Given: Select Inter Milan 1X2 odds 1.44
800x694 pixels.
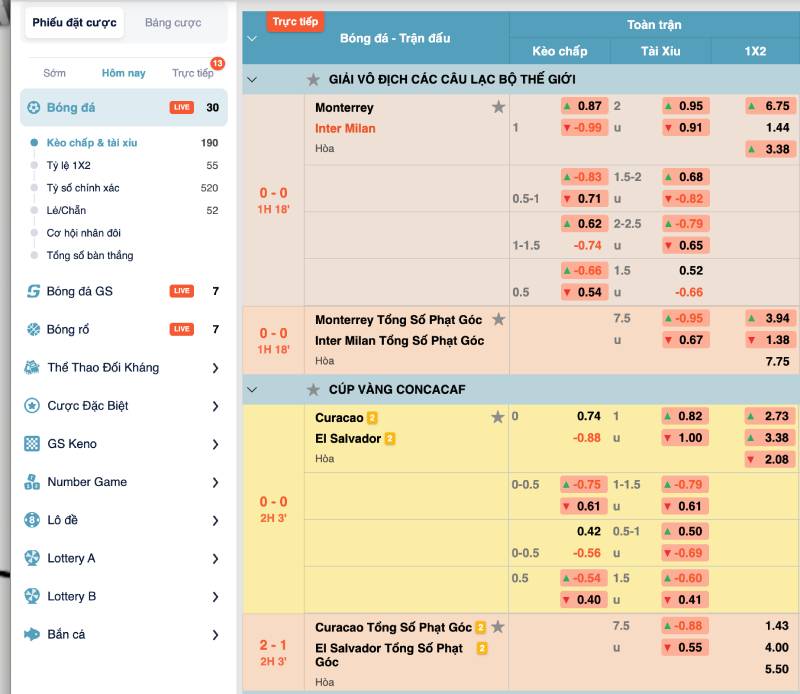Looking at the screenshot, I should point(777,128).
